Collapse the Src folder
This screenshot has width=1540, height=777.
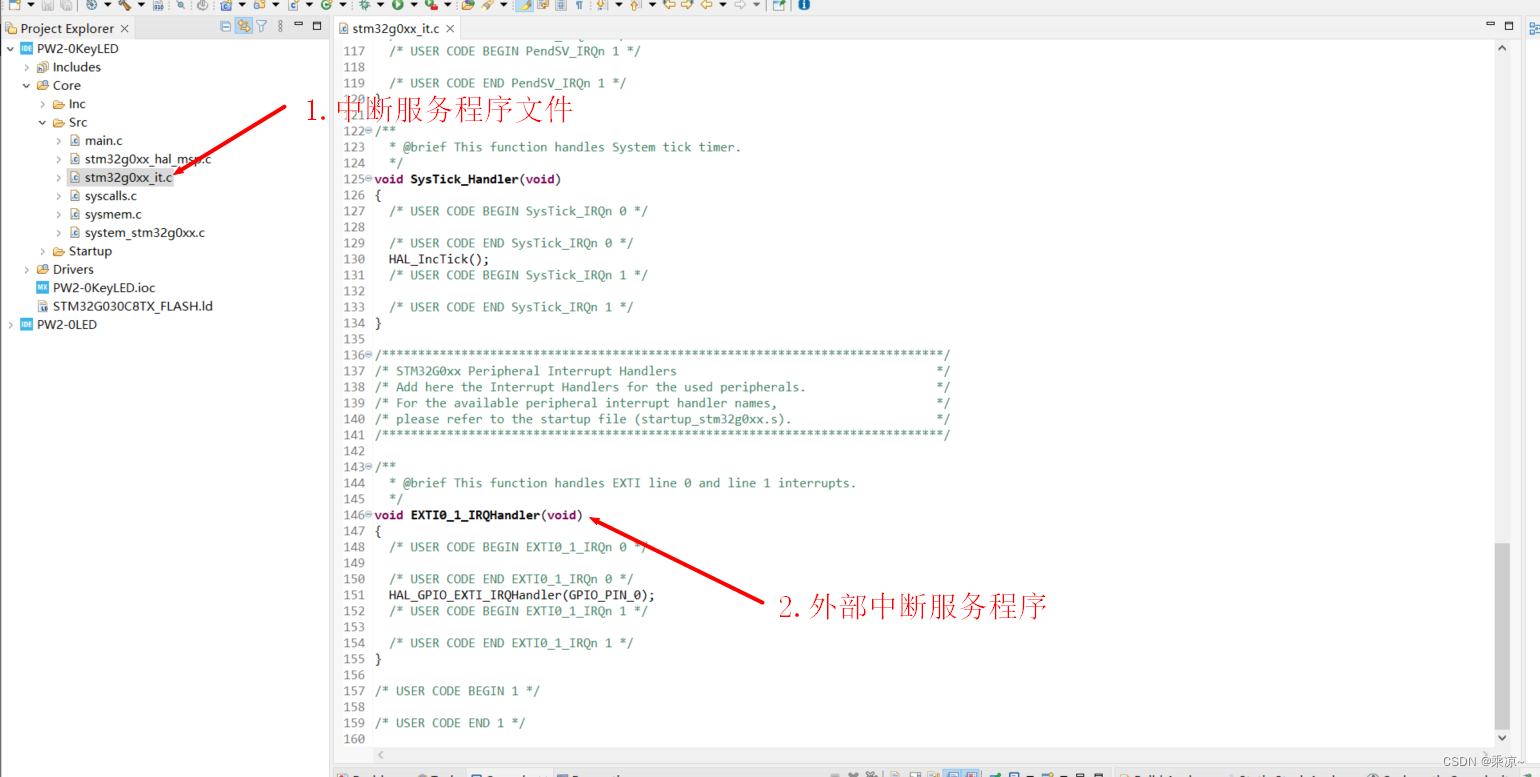[42, 123]
